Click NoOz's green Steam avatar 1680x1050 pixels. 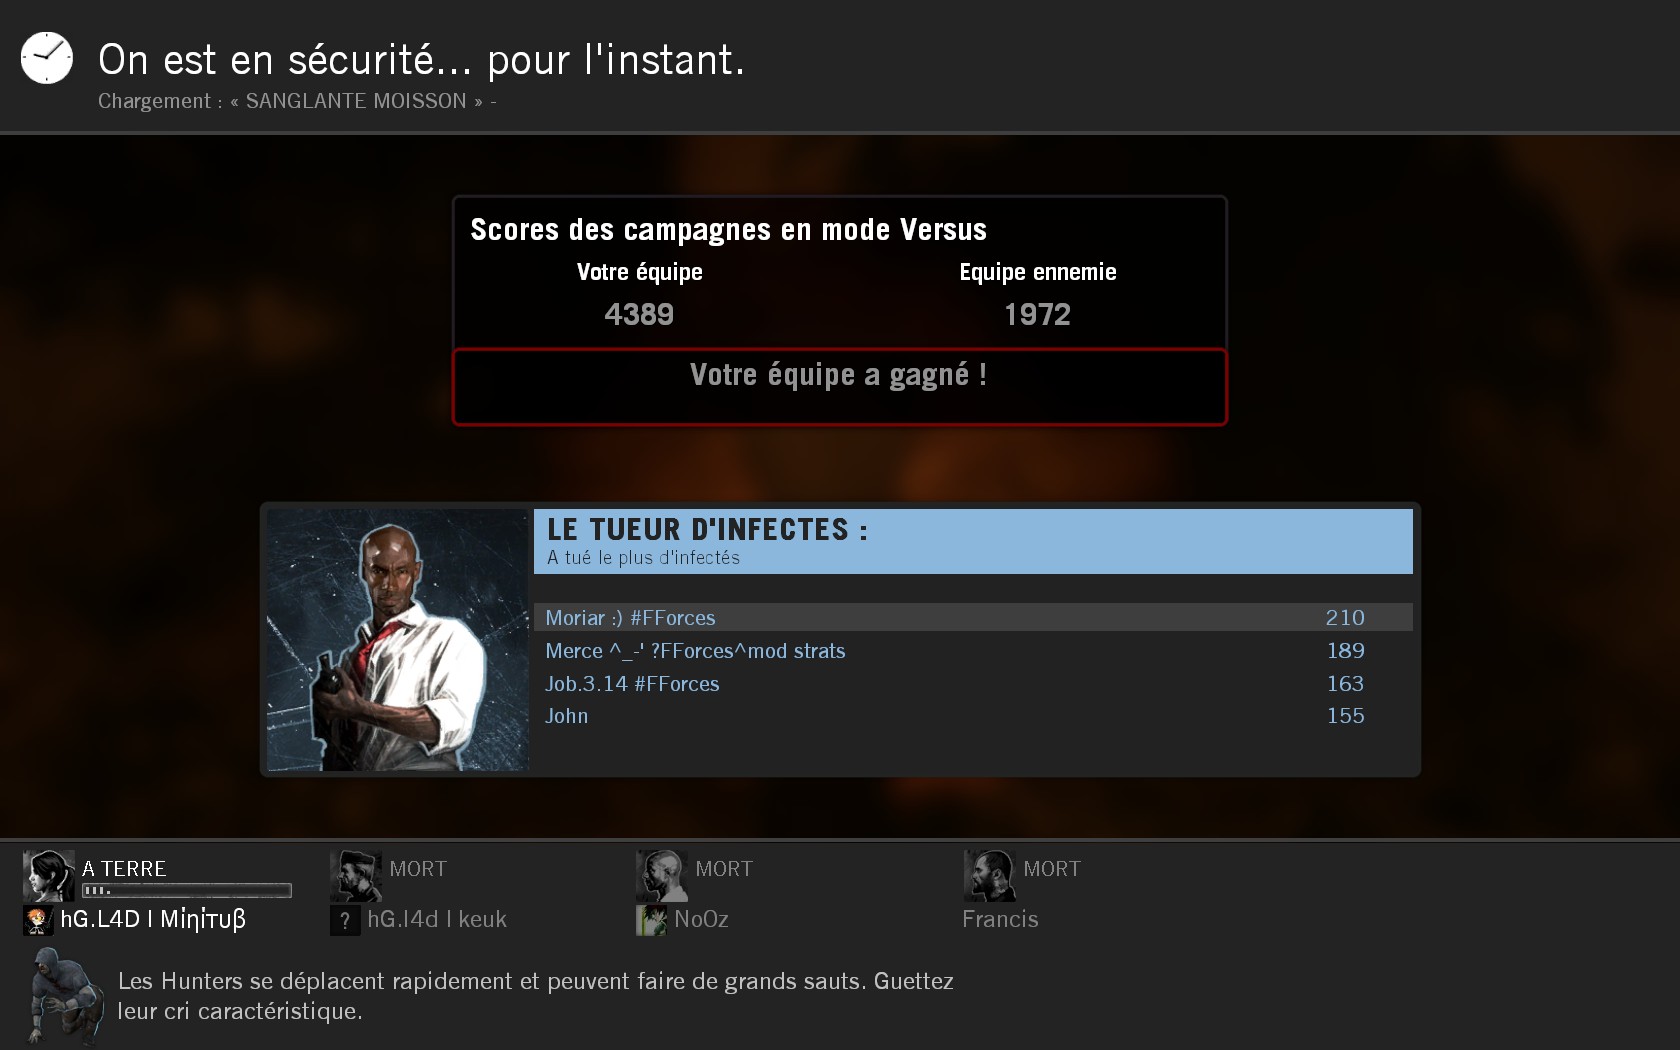pyautogui.click(x=651, y=920)
